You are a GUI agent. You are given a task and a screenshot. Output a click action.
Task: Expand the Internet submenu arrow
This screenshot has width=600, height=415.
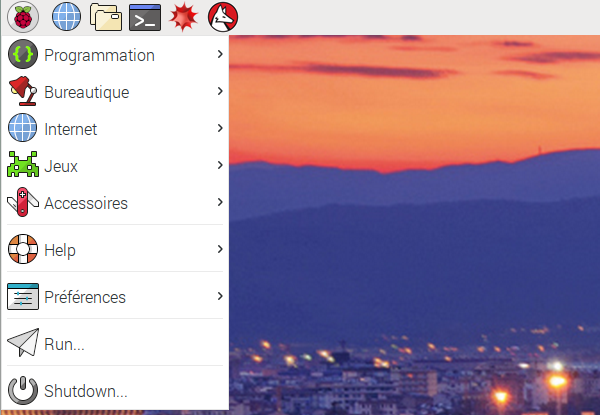point(220,128)
